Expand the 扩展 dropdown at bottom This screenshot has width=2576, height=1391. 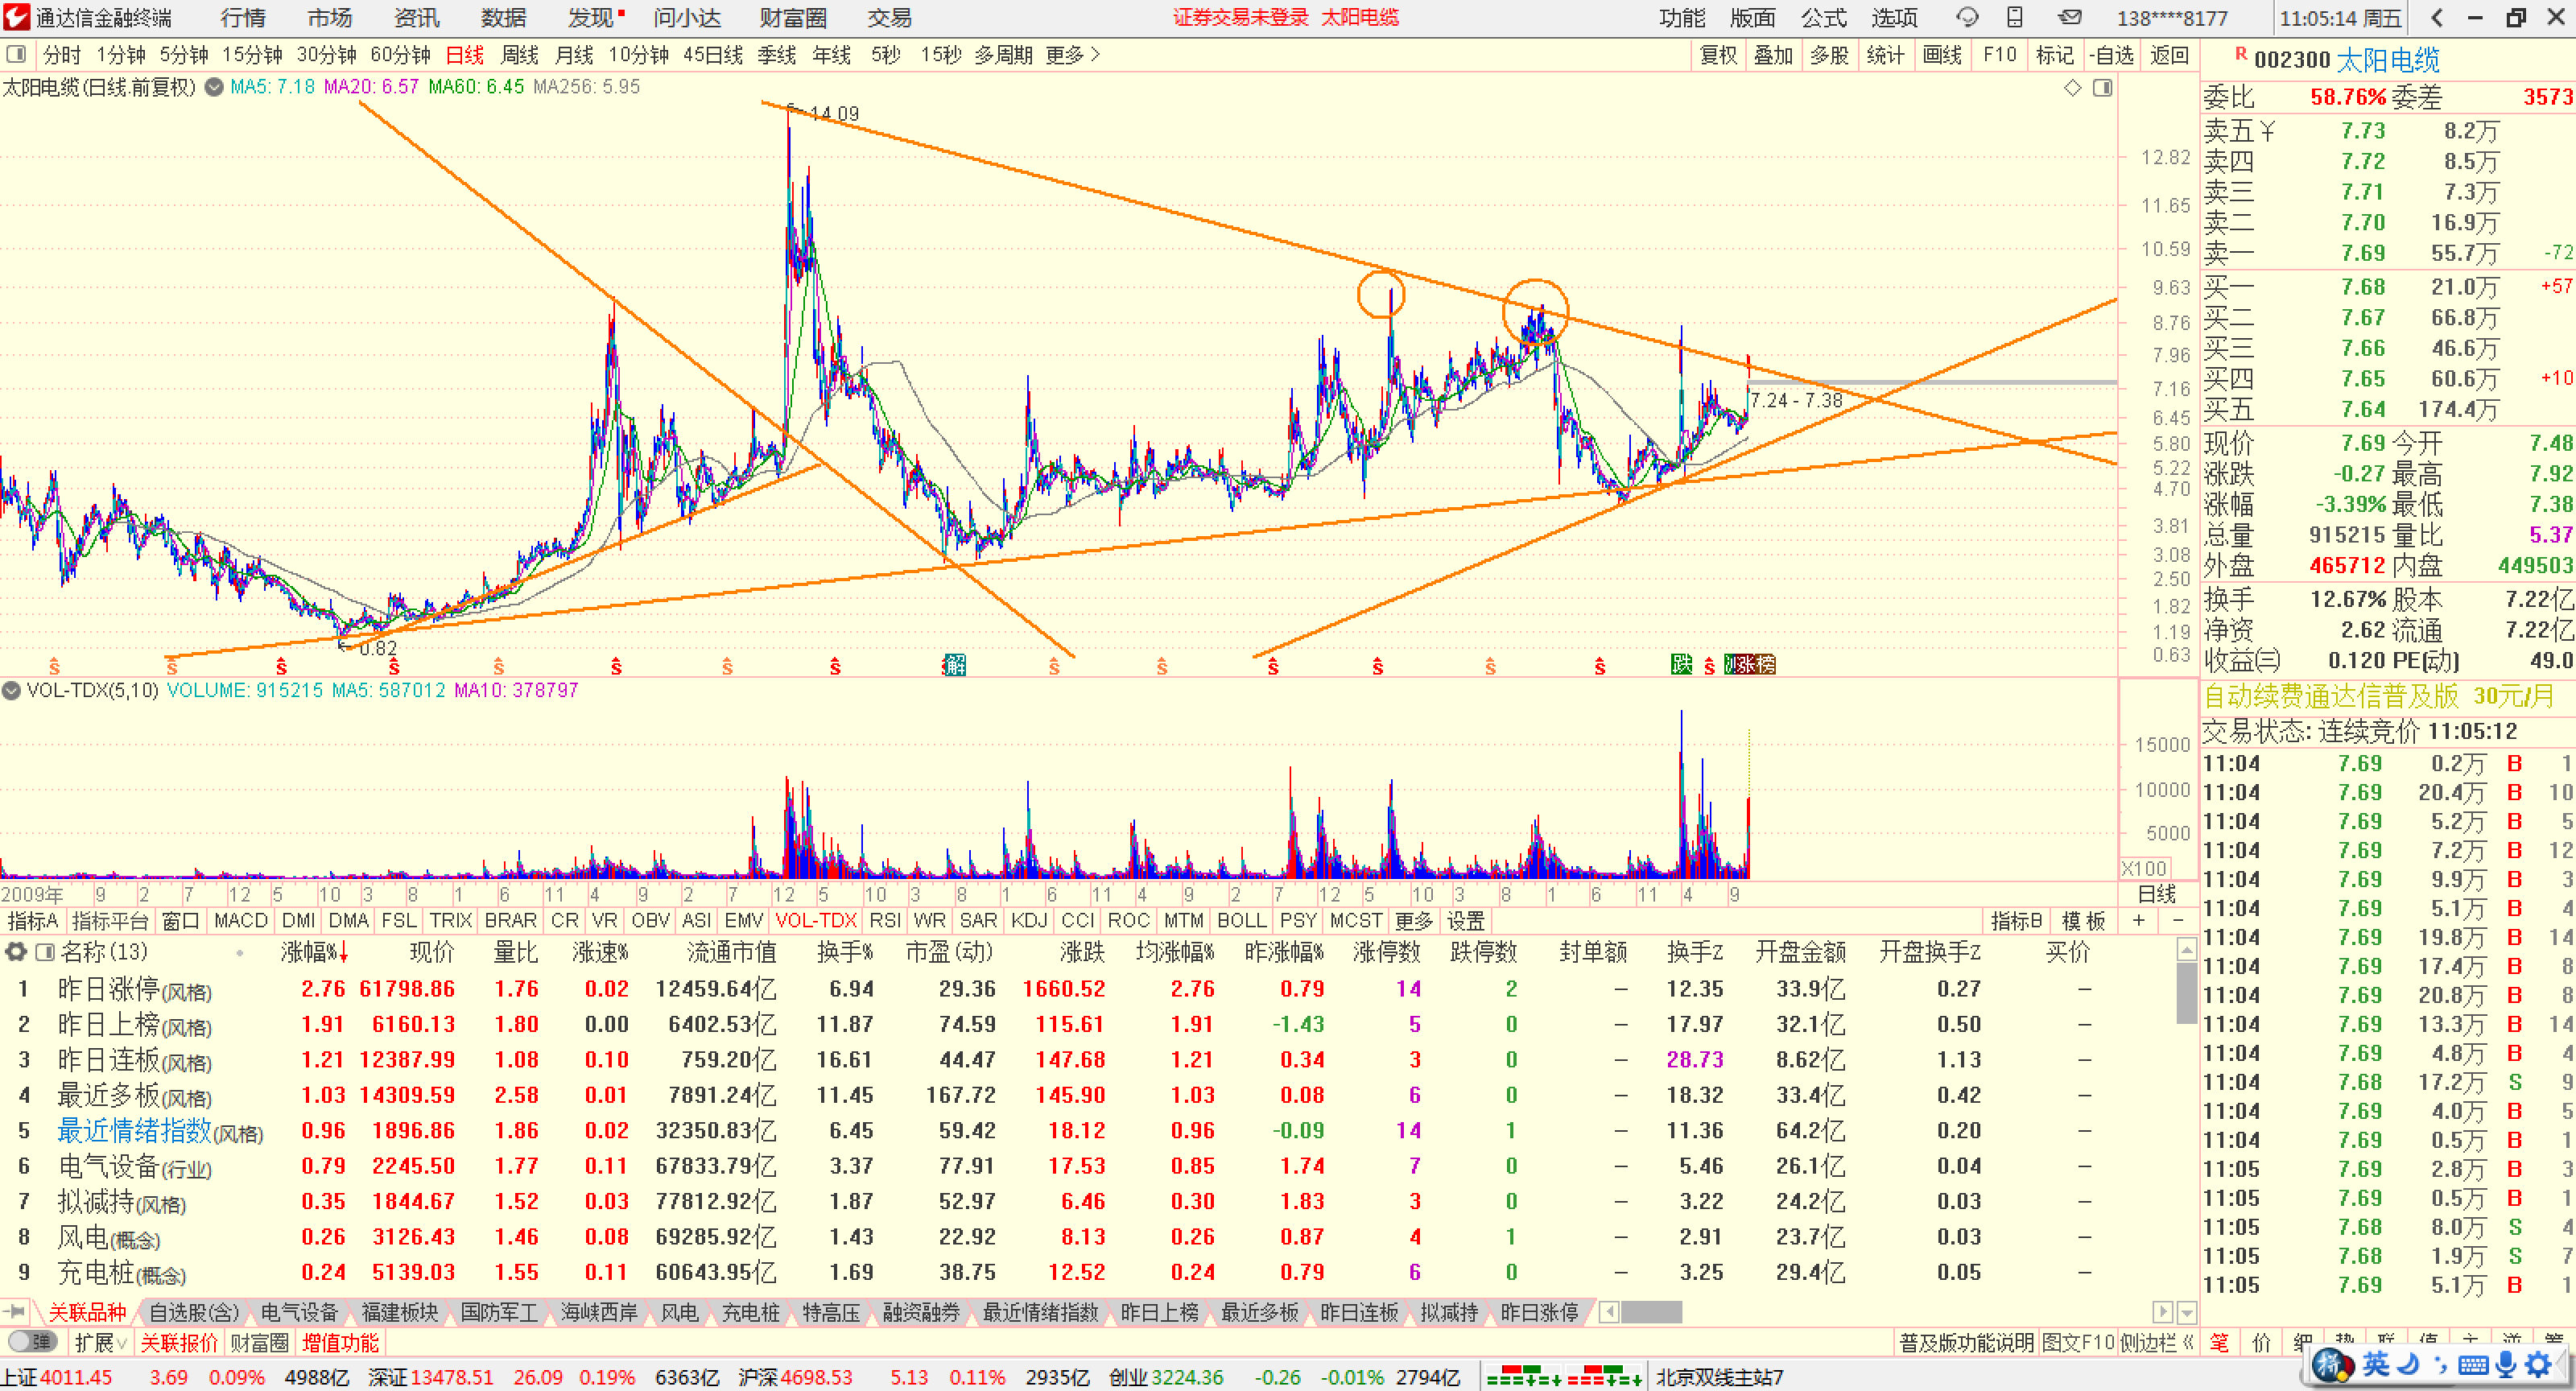click(101, 1342)
